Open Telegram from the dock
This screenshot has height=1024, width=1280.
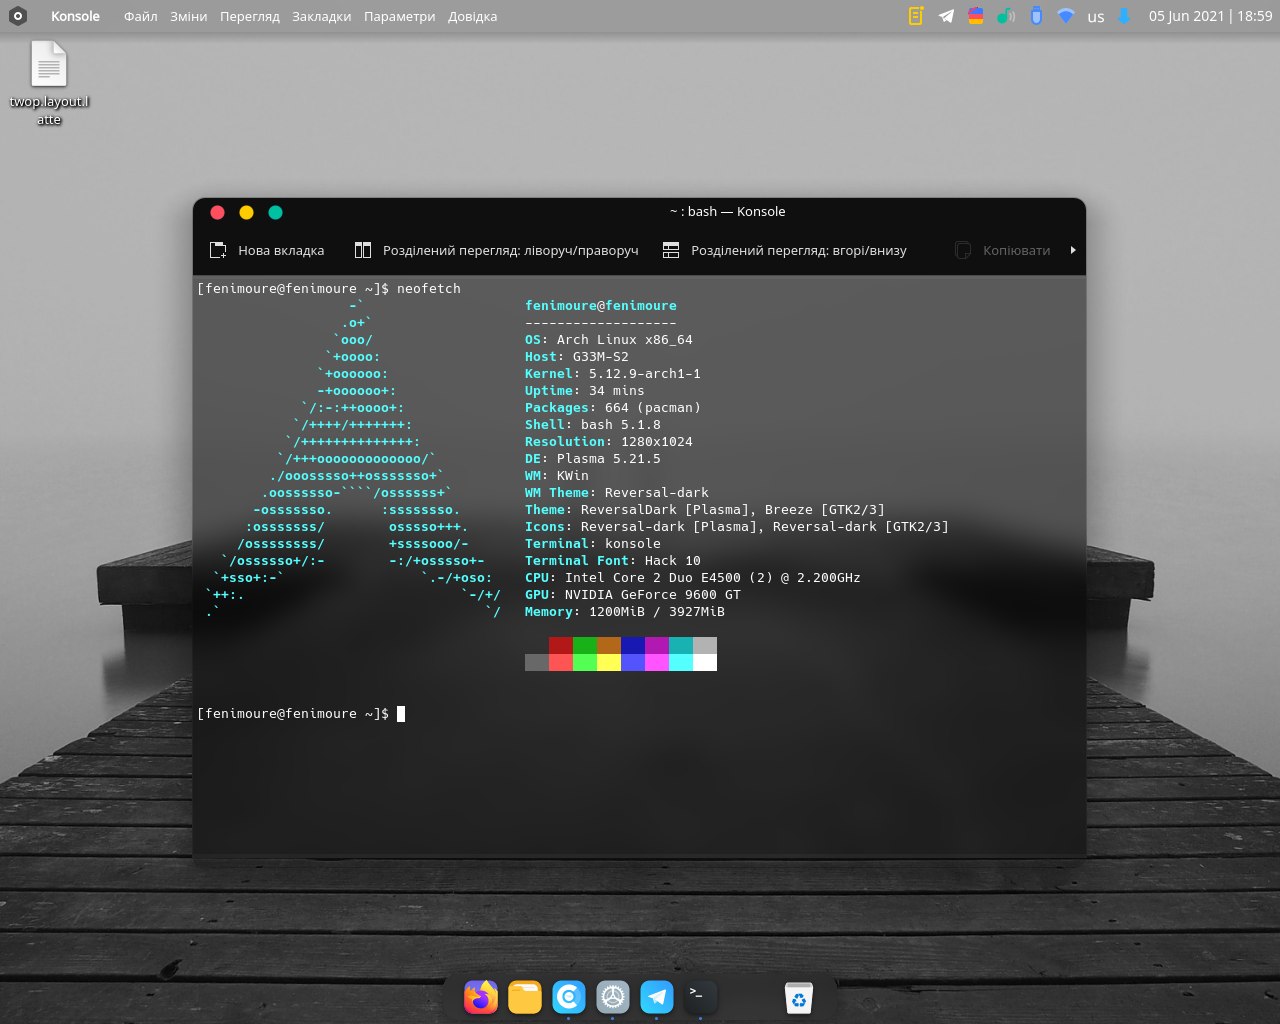(657, 996)
